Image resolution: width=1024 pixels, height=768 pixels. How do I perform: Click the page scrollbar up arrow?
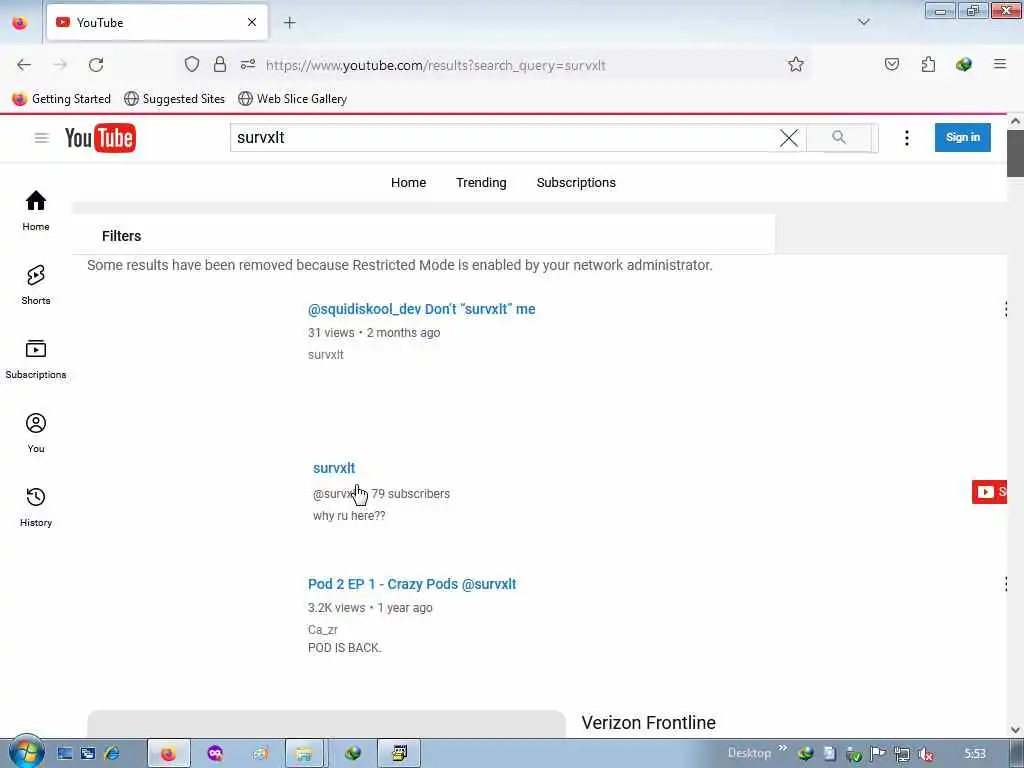coord(1015,121)
